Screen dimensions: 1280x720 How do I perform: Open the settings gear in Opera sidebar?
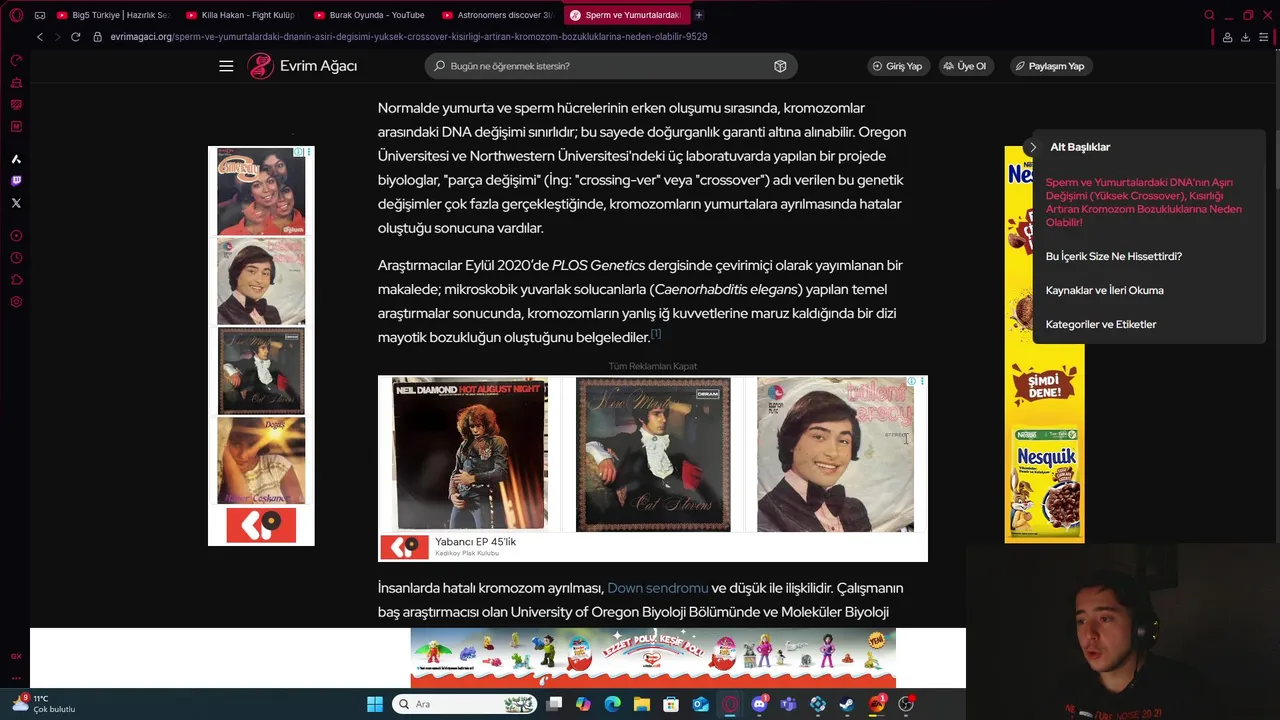(16, 302)
